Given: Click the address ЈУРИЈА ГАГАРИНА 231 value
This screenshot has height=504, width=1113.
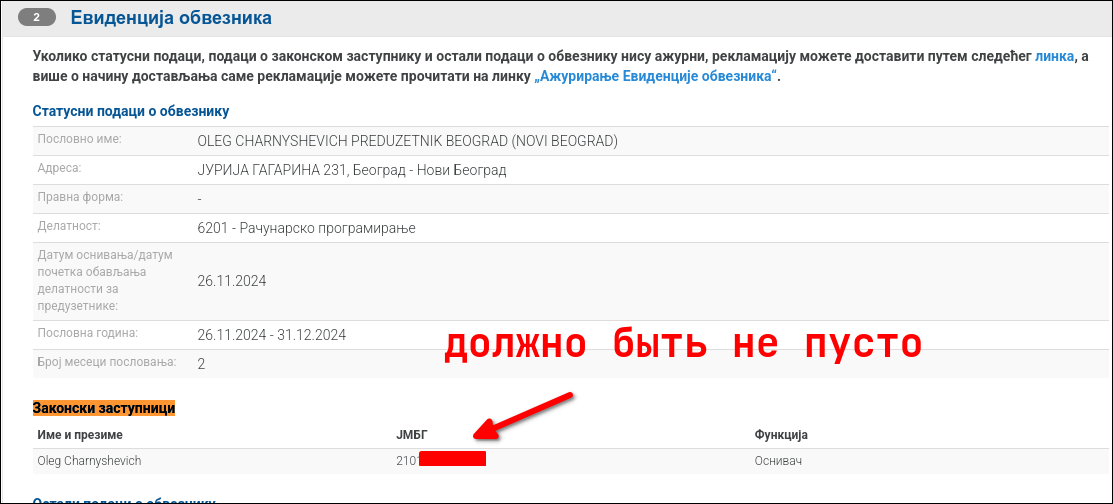Looking at the screenshot, I should pos(352,170).
